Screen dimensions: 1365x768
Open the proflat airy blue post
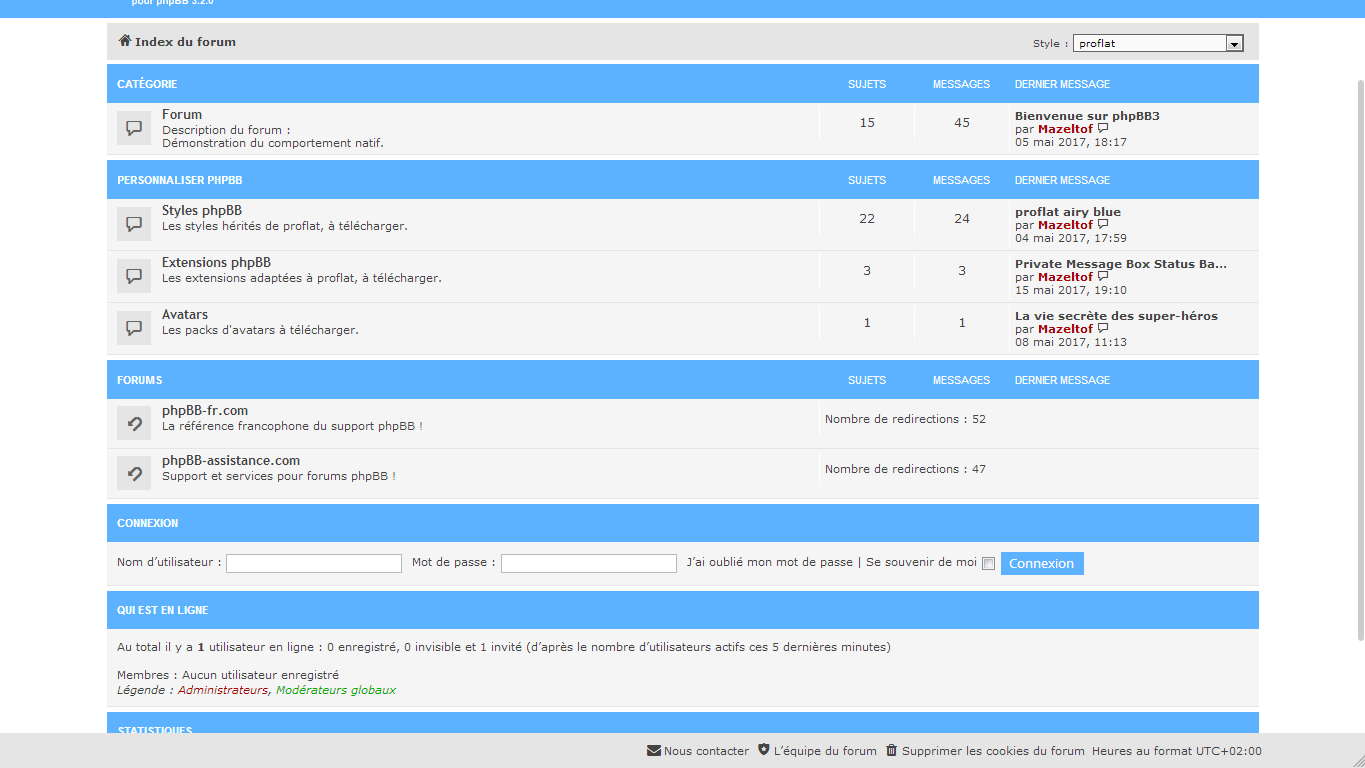[x=1068, y=212]
